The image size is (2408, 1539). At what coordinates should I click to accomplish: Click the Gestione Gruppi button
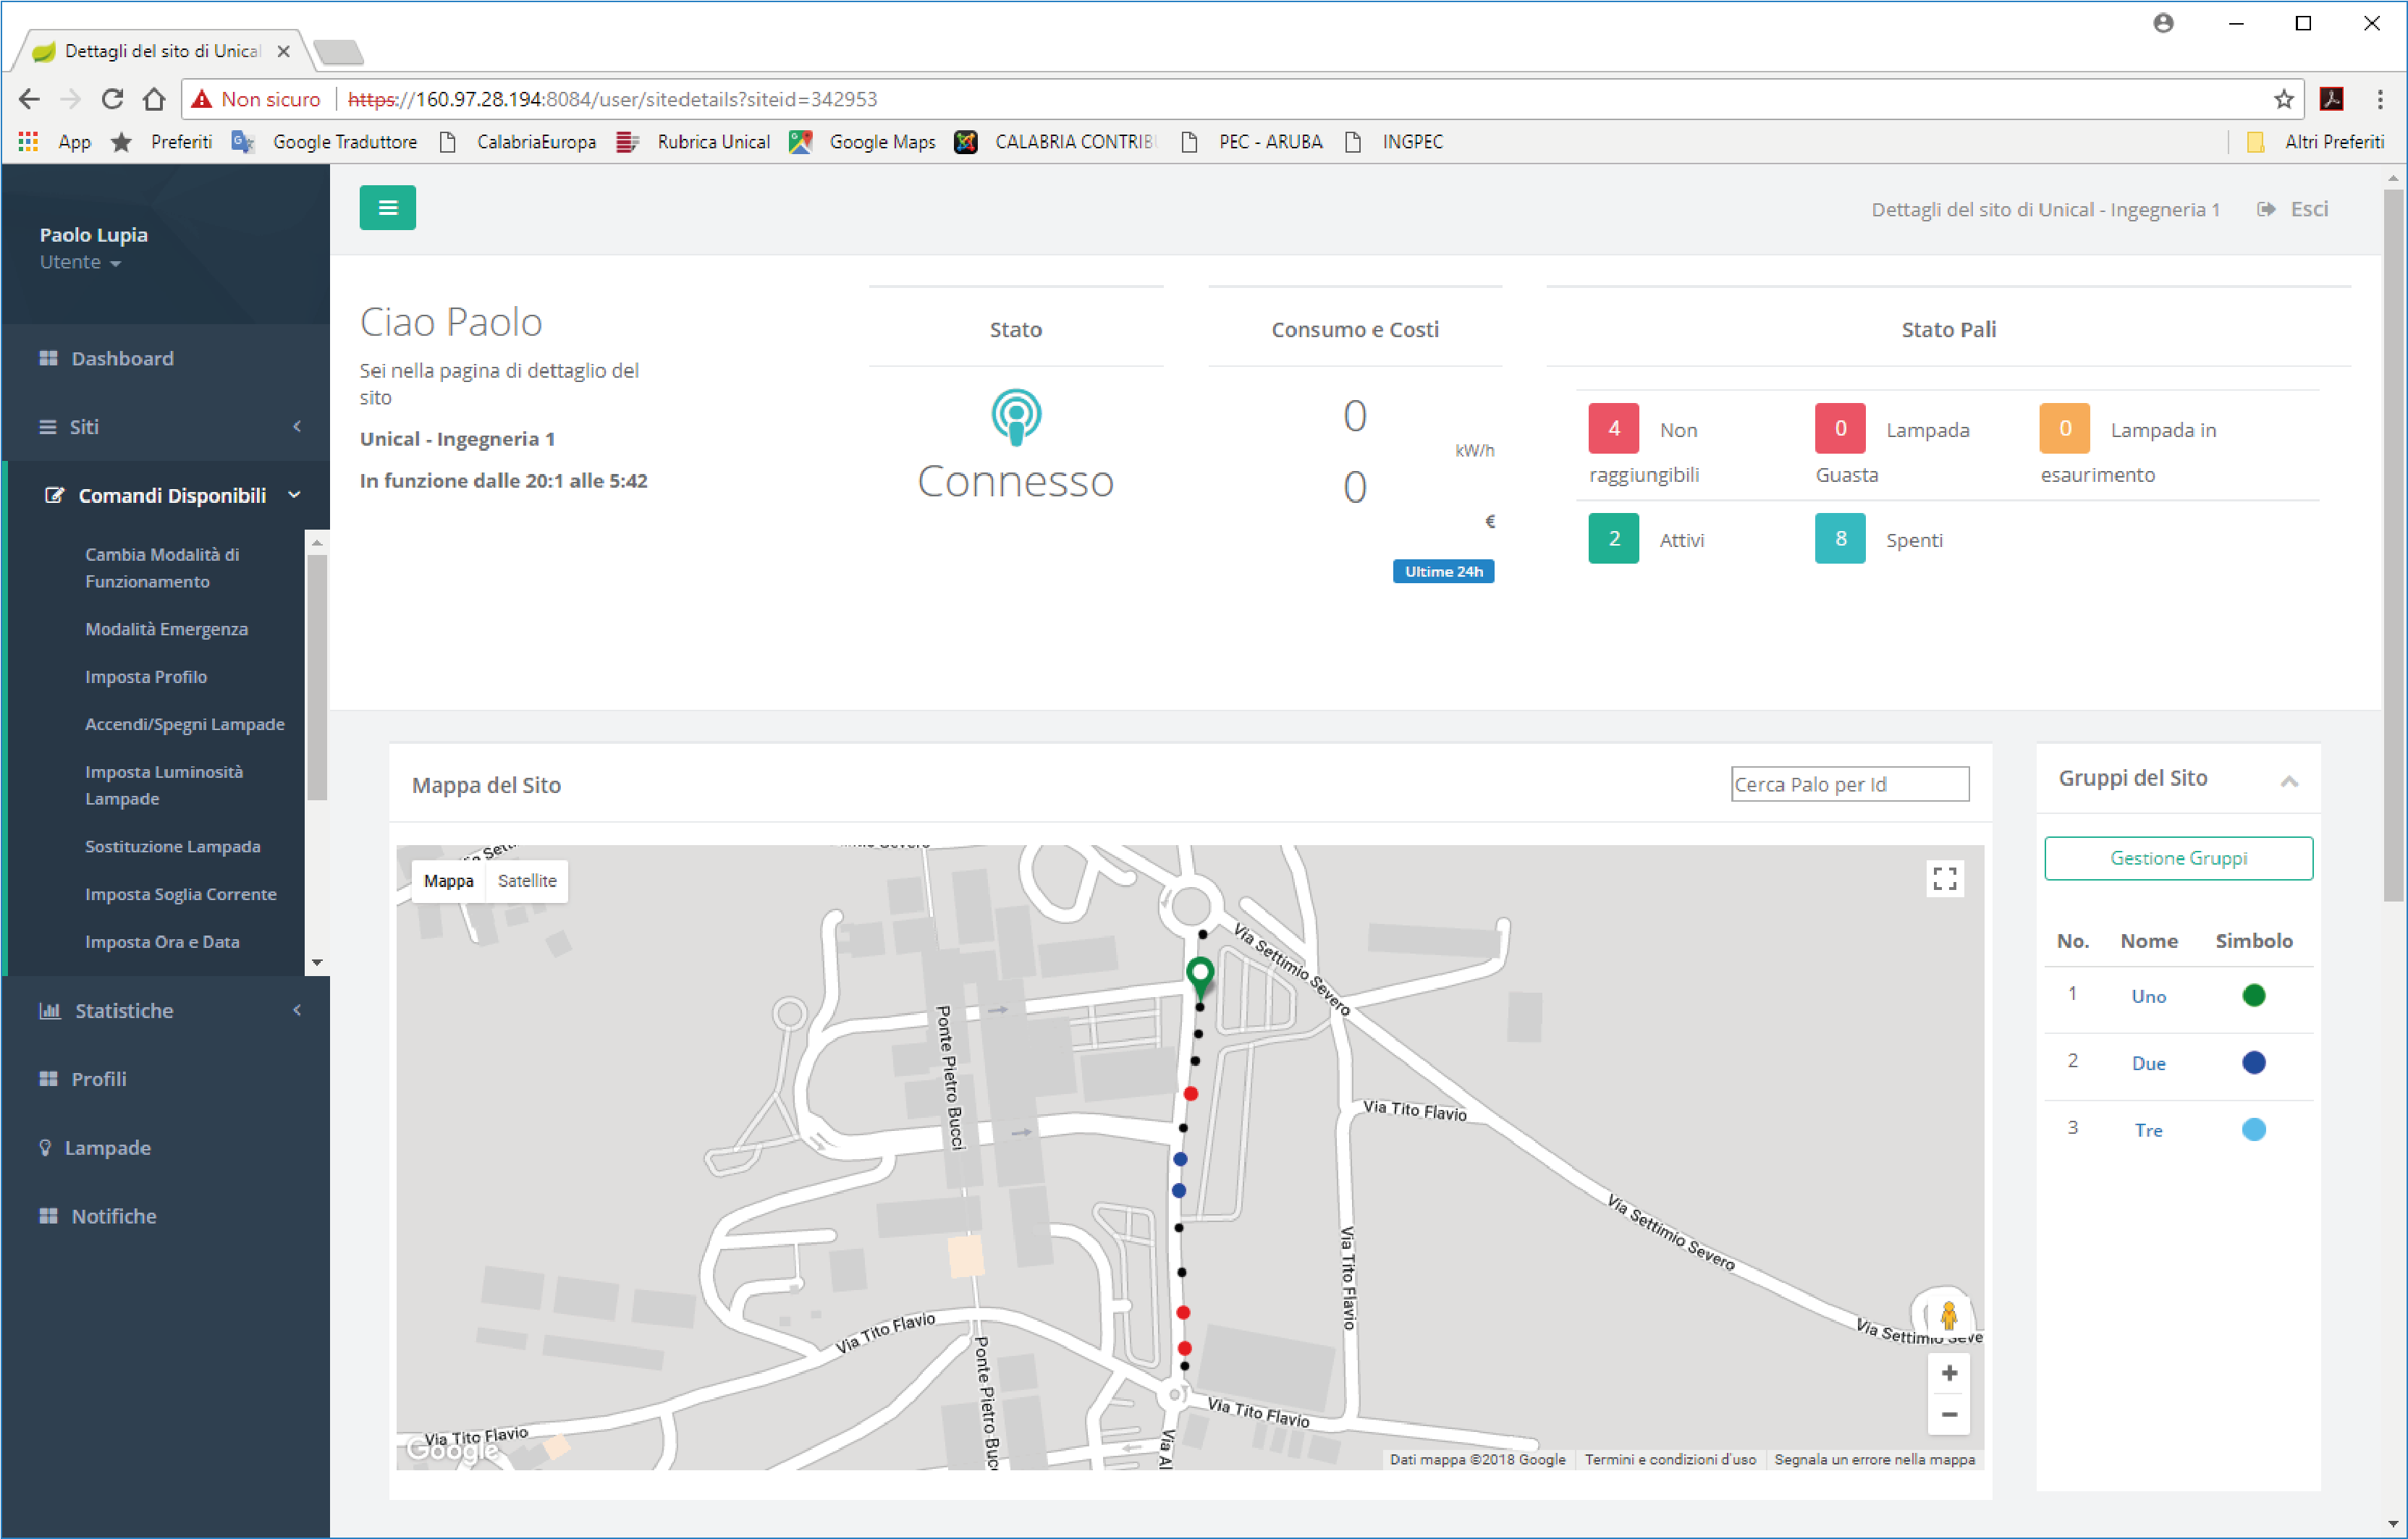[2178, 858]
